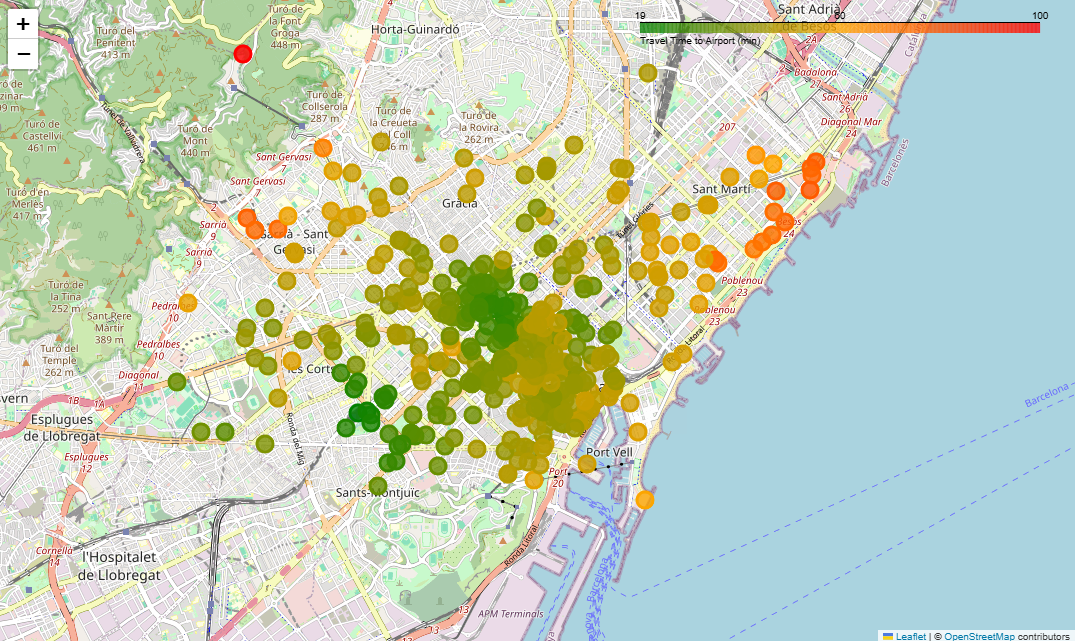Screen dimensions: 1078x641
Task: Click the Ronda del Mig road label
Action: [x=294, y=438]
